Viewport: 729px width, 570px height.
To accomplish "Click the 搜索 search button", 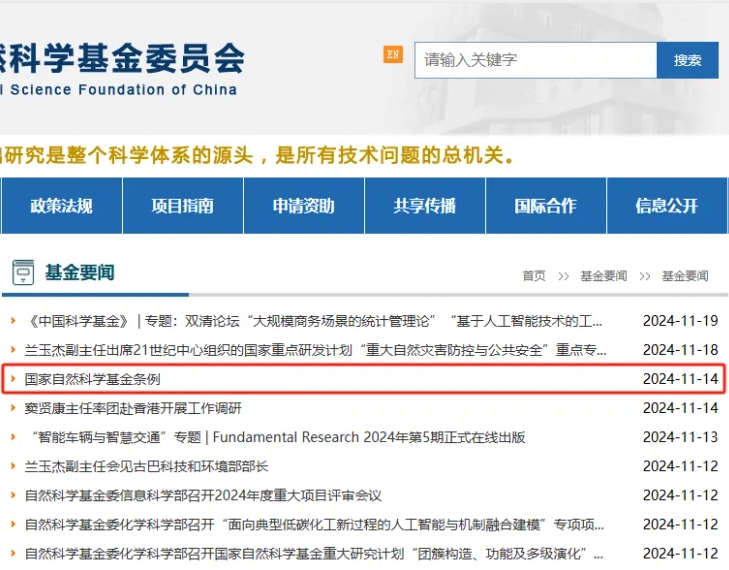I will point(687,60).
